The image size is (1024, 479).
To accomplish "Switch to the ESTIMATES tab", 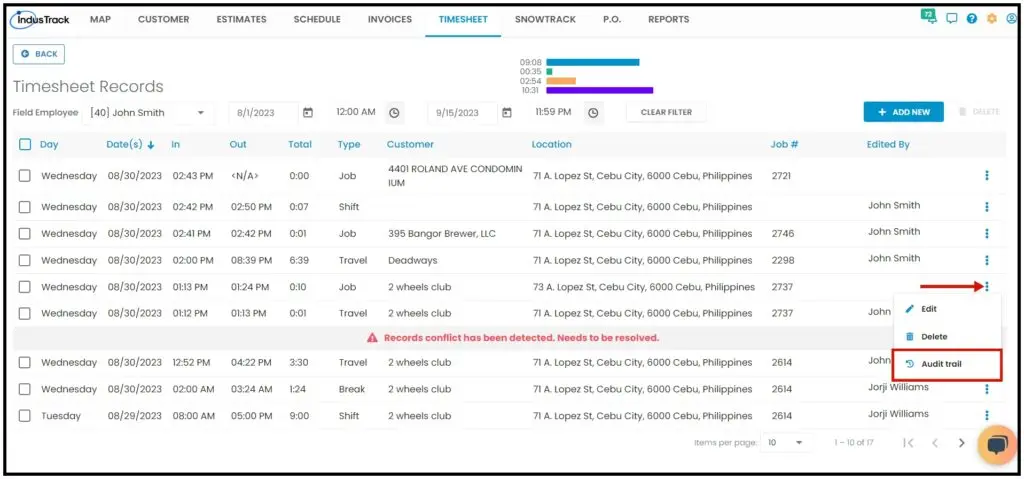I will 242,19.
